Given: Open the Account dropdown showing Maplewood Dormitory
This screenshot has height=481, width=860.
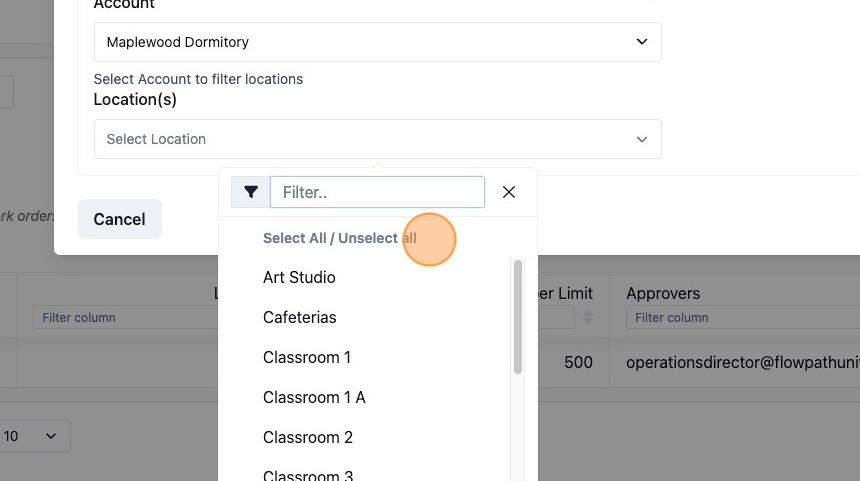Looking at the screenshot, I should click(377, 42).
